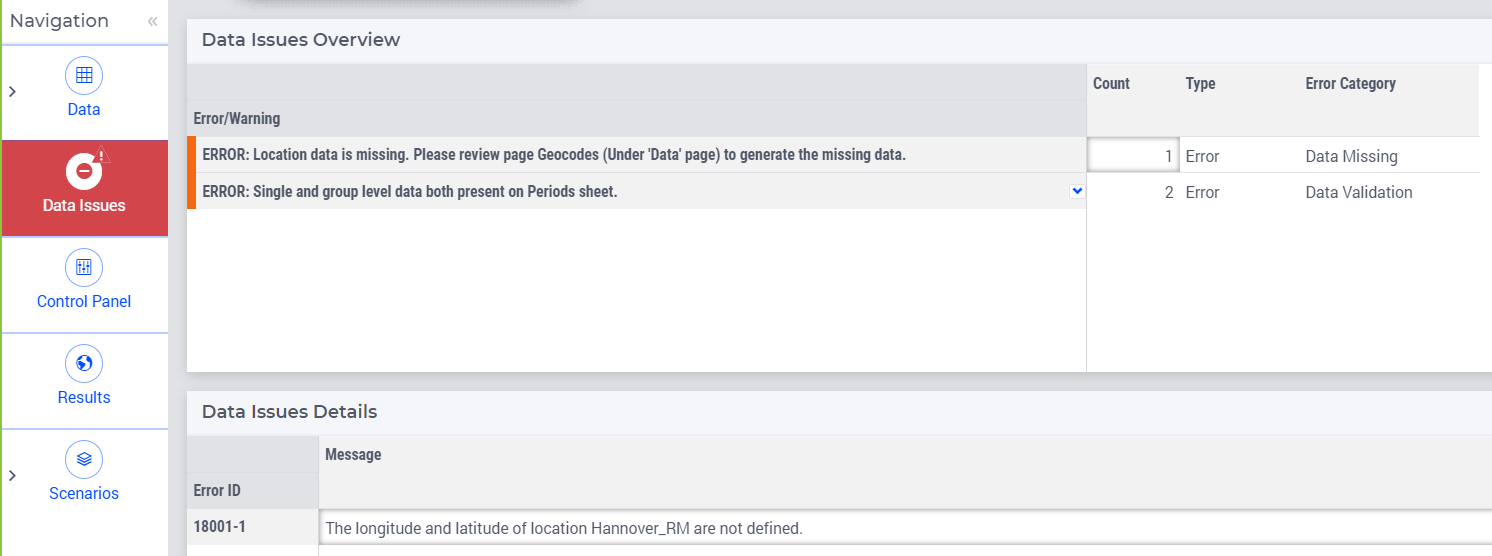Click the Error Category column header
This screenshot has width=1492, height=556.
pos(1350,84)
